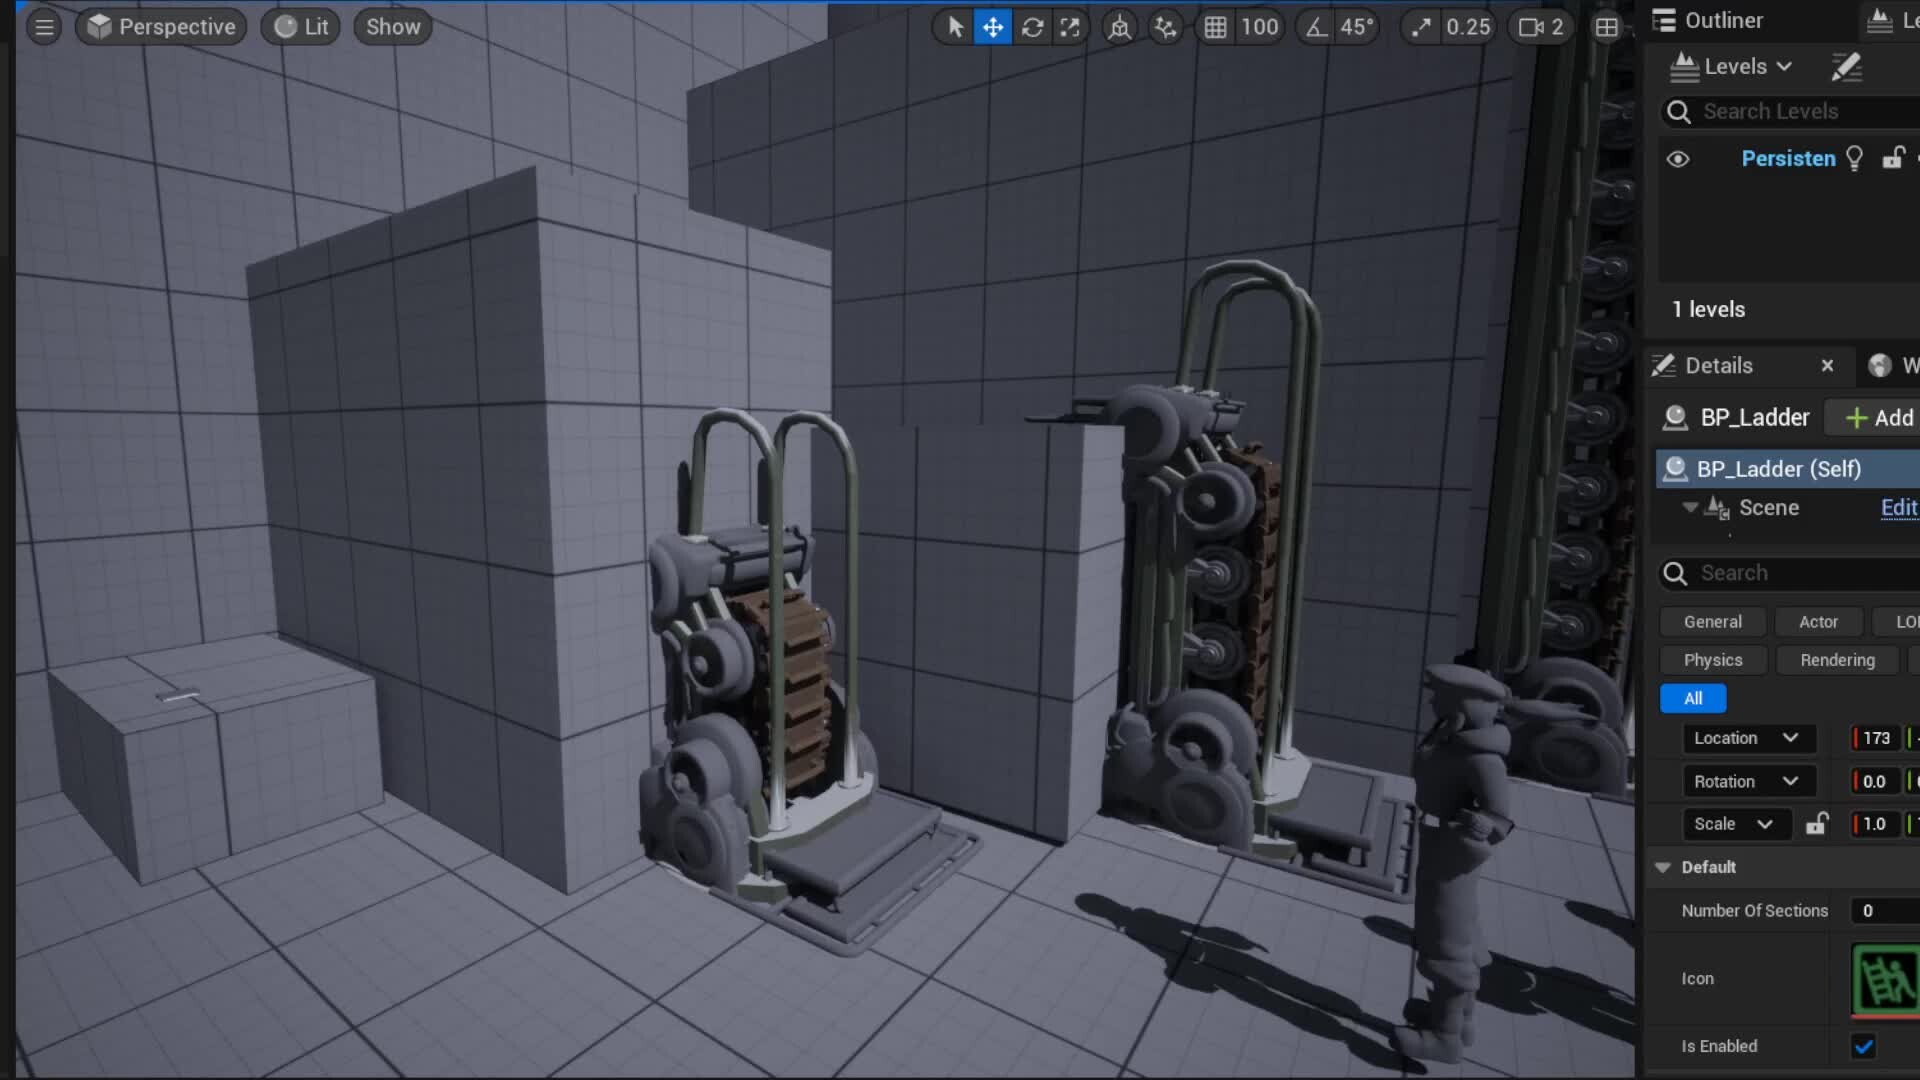This screenshot has height=1080, width=1920.
Task: Click the coordinate system gizmo icon
Action: (1119, 27)
